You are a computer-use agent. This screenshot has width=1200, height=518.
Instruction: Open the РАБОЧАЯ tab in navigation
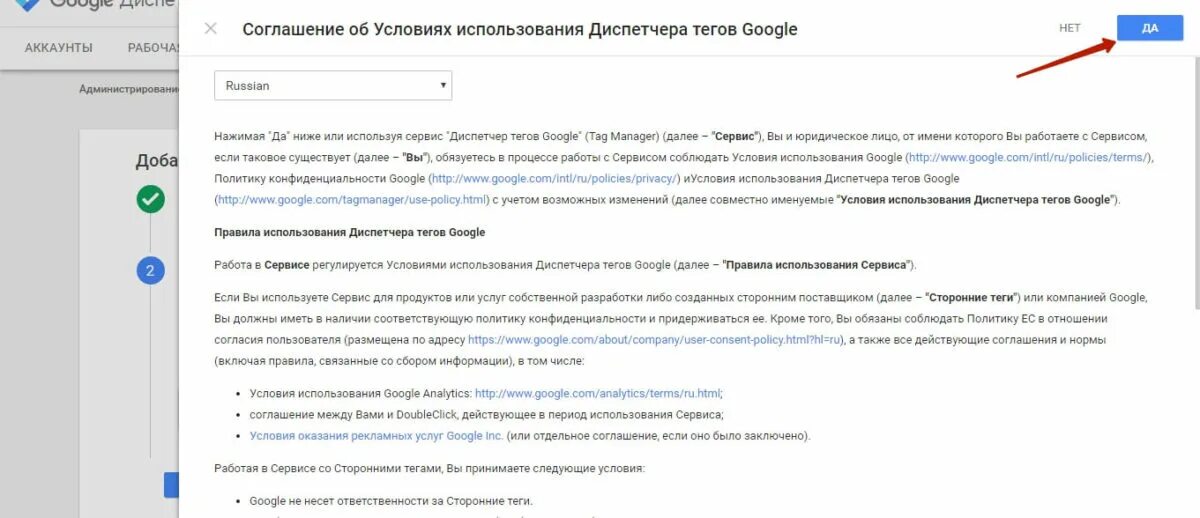(154, 47)
